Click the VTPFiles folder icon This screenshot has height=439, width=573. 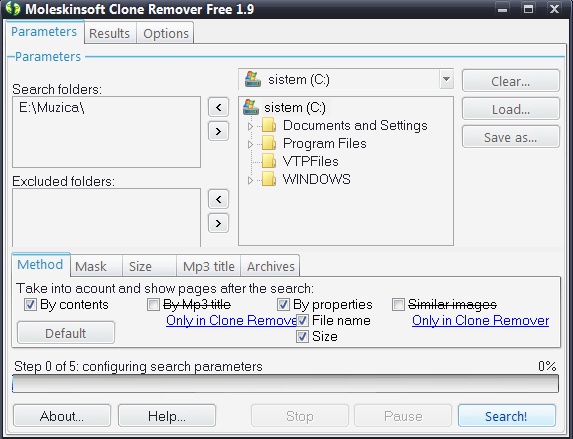pos(269,161)
